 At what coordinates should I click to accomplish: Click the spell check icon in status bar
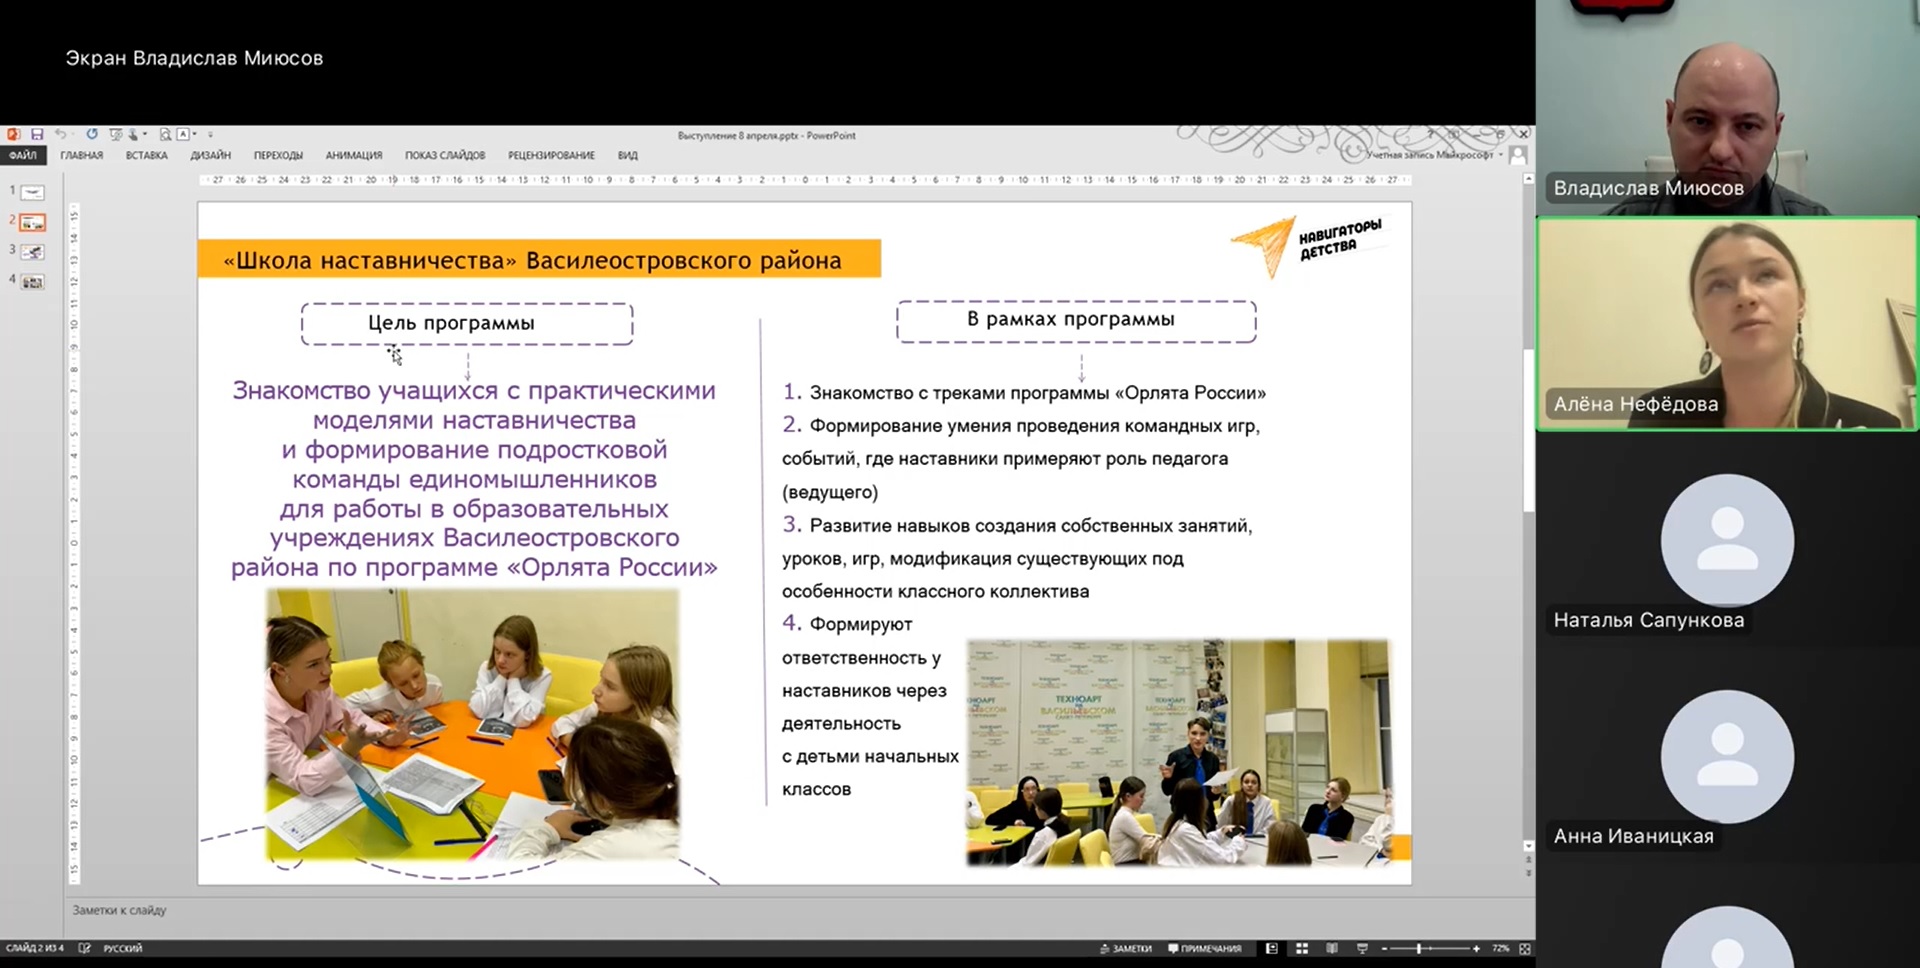tap(84, 948)
